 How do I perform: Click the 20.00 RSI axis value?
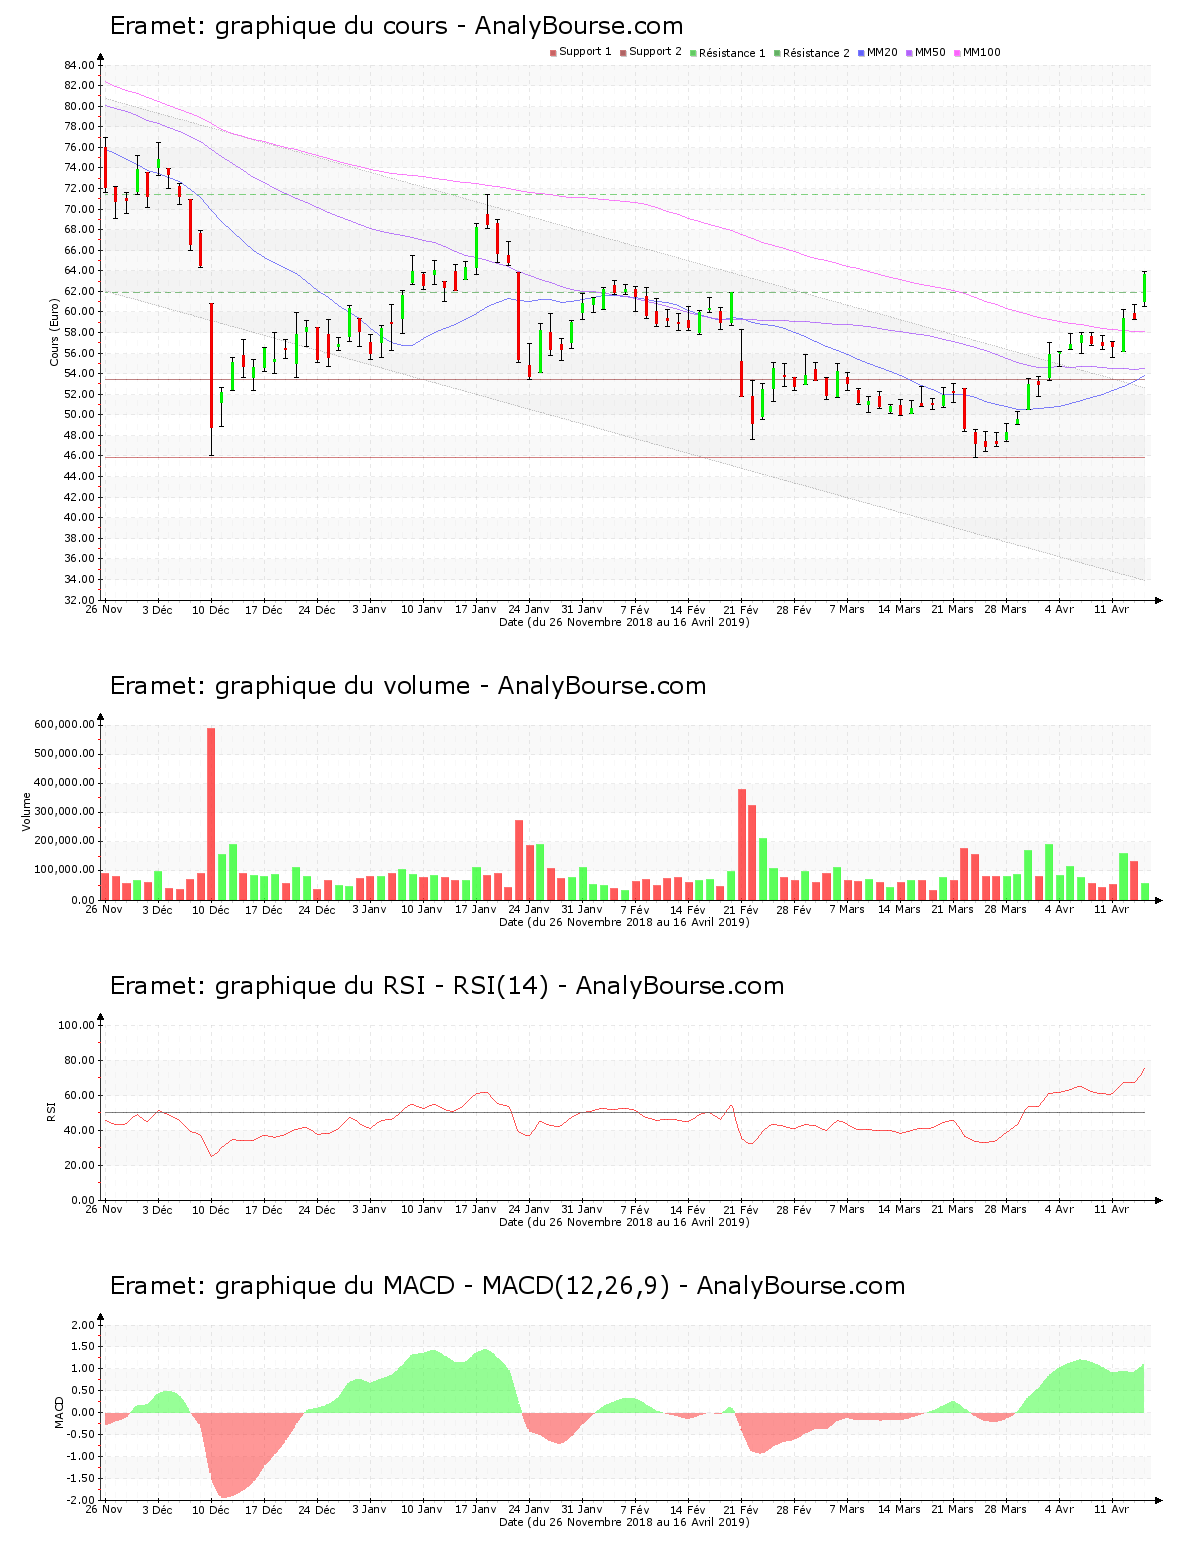[x=79, y=1165]
